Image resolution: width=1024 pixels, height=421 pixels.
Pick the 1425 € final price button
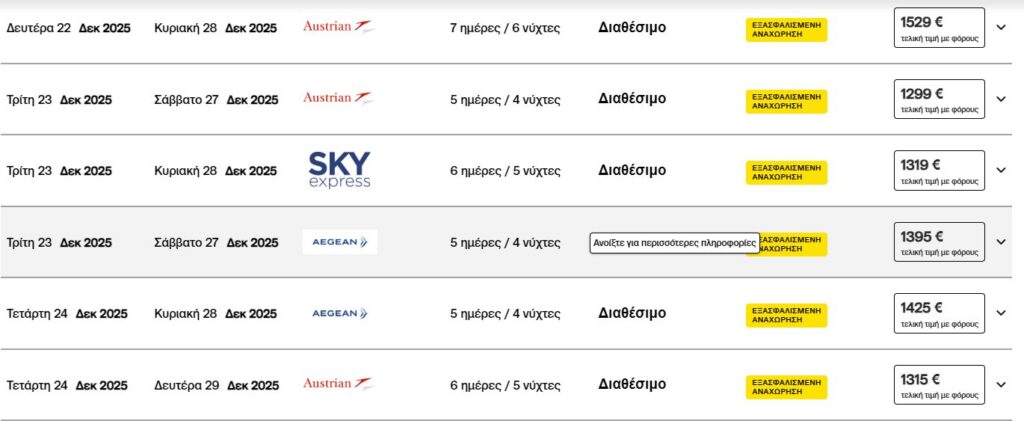coord(939,313)
